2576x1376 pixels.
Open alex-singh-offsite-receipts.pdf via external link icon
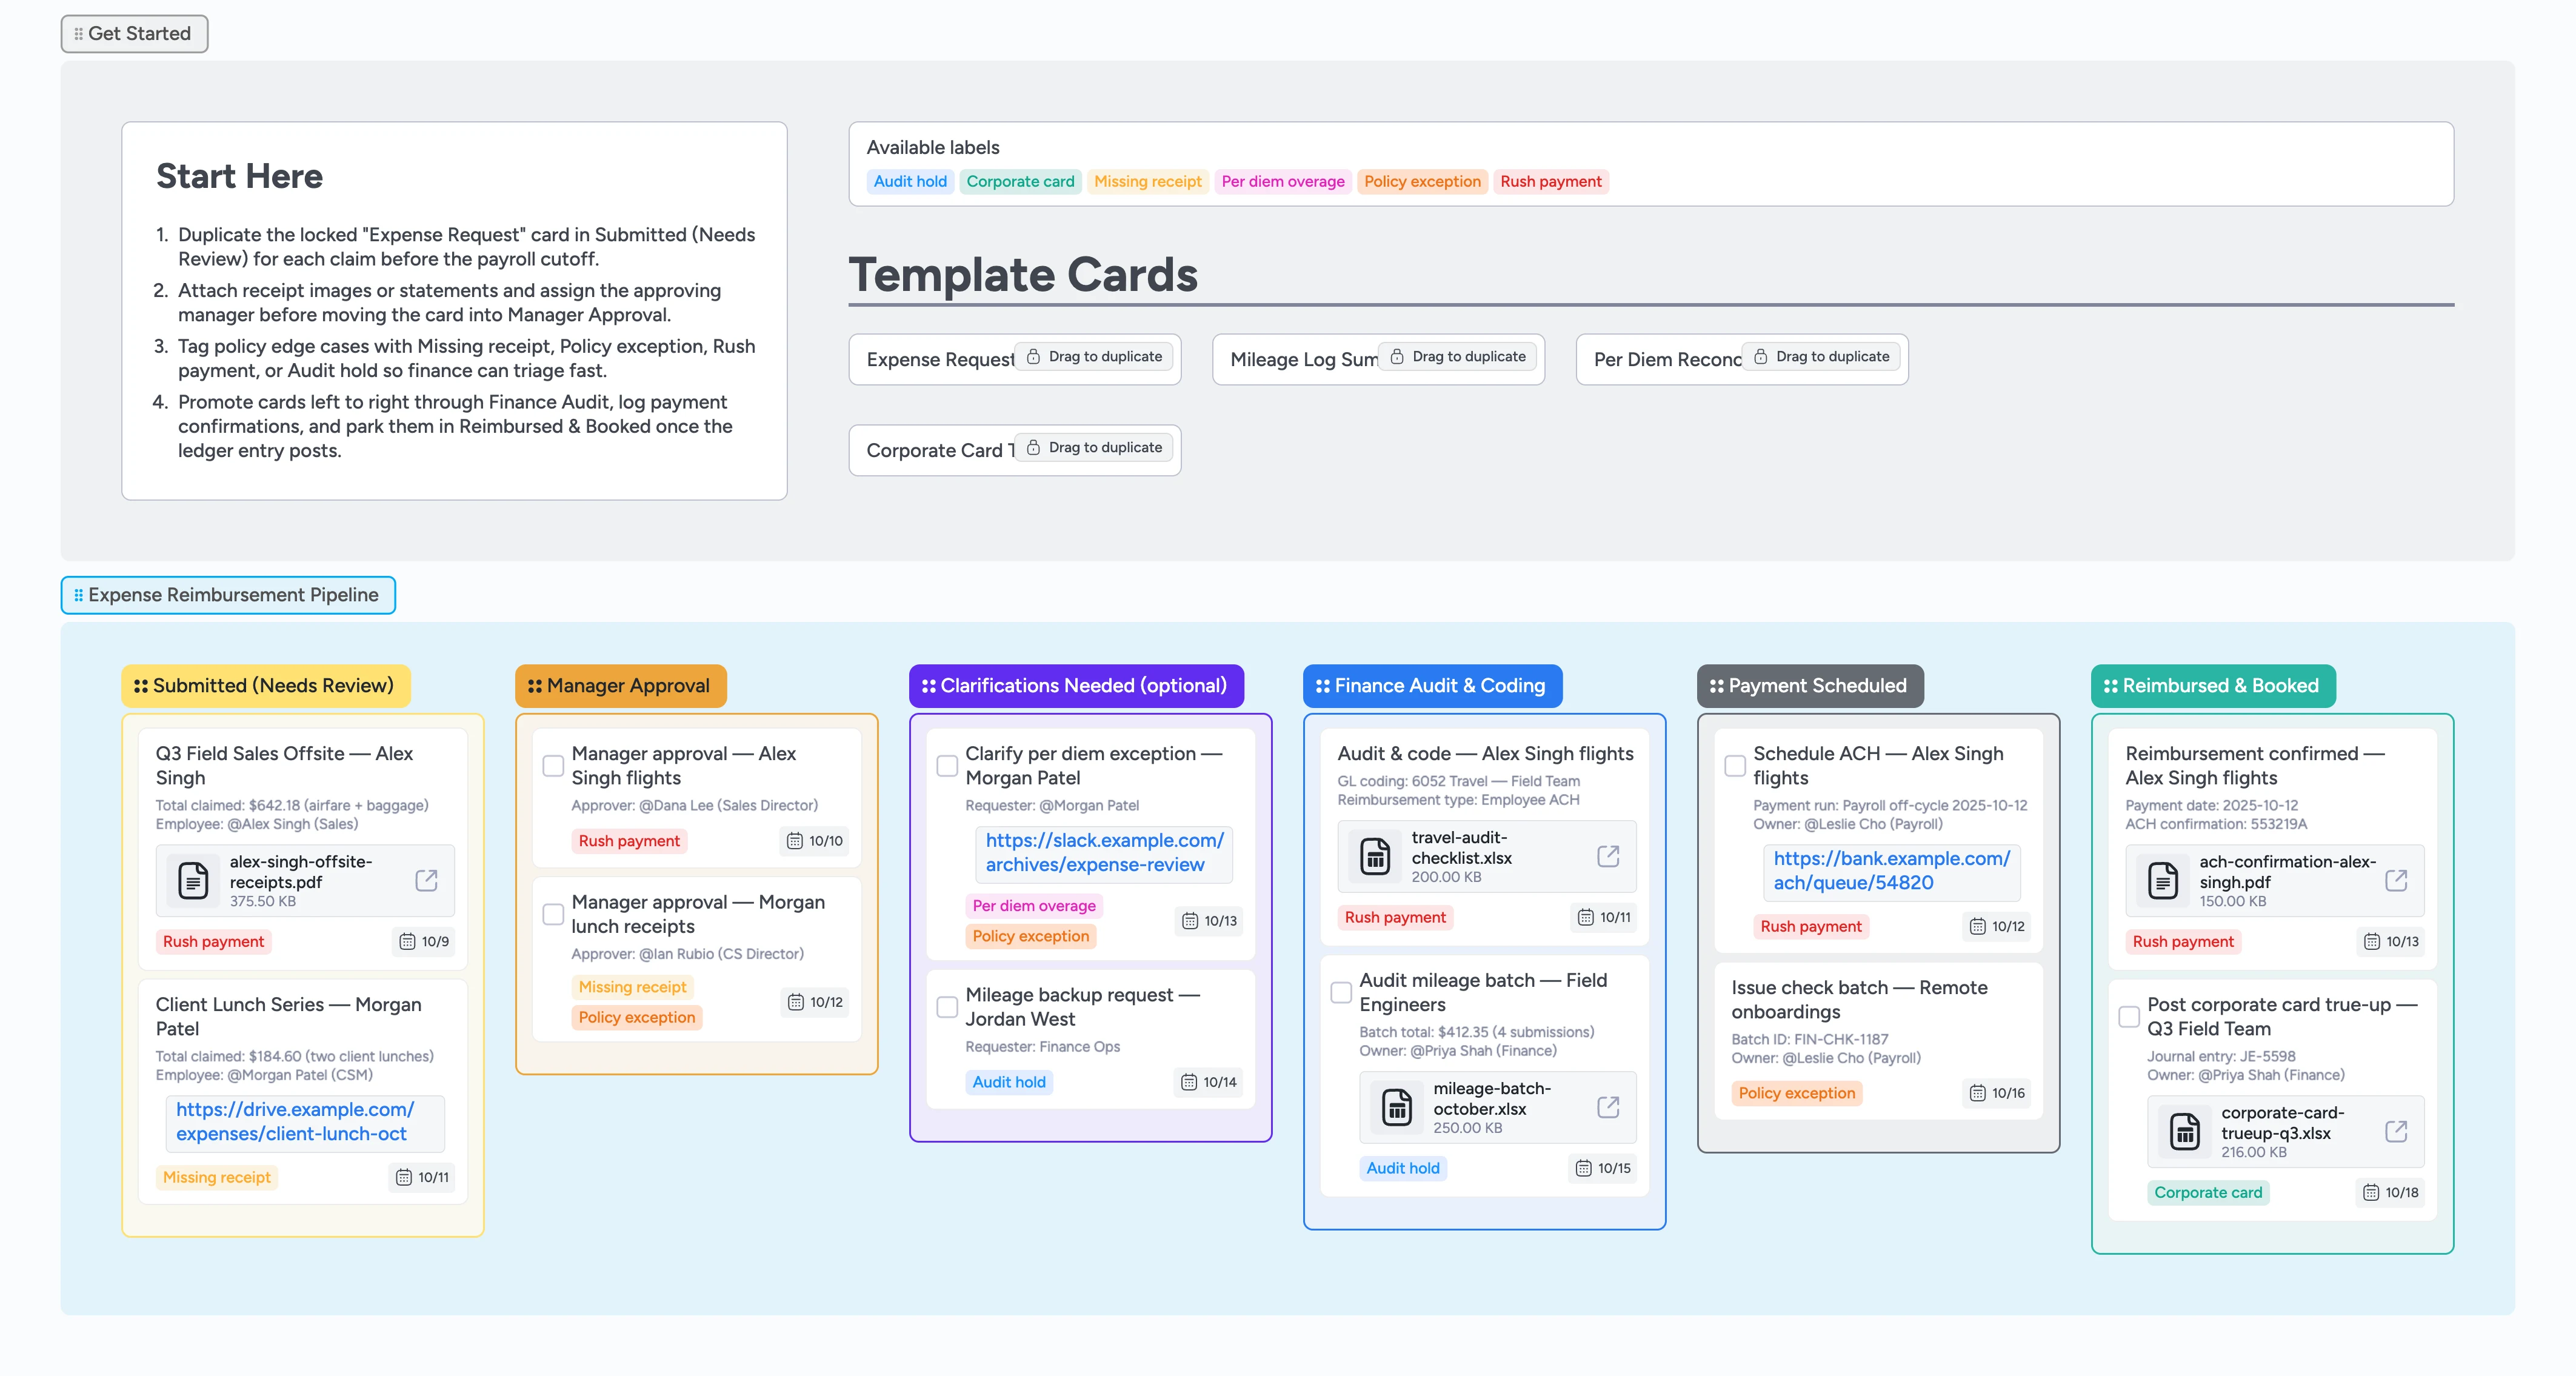(427, 880)
